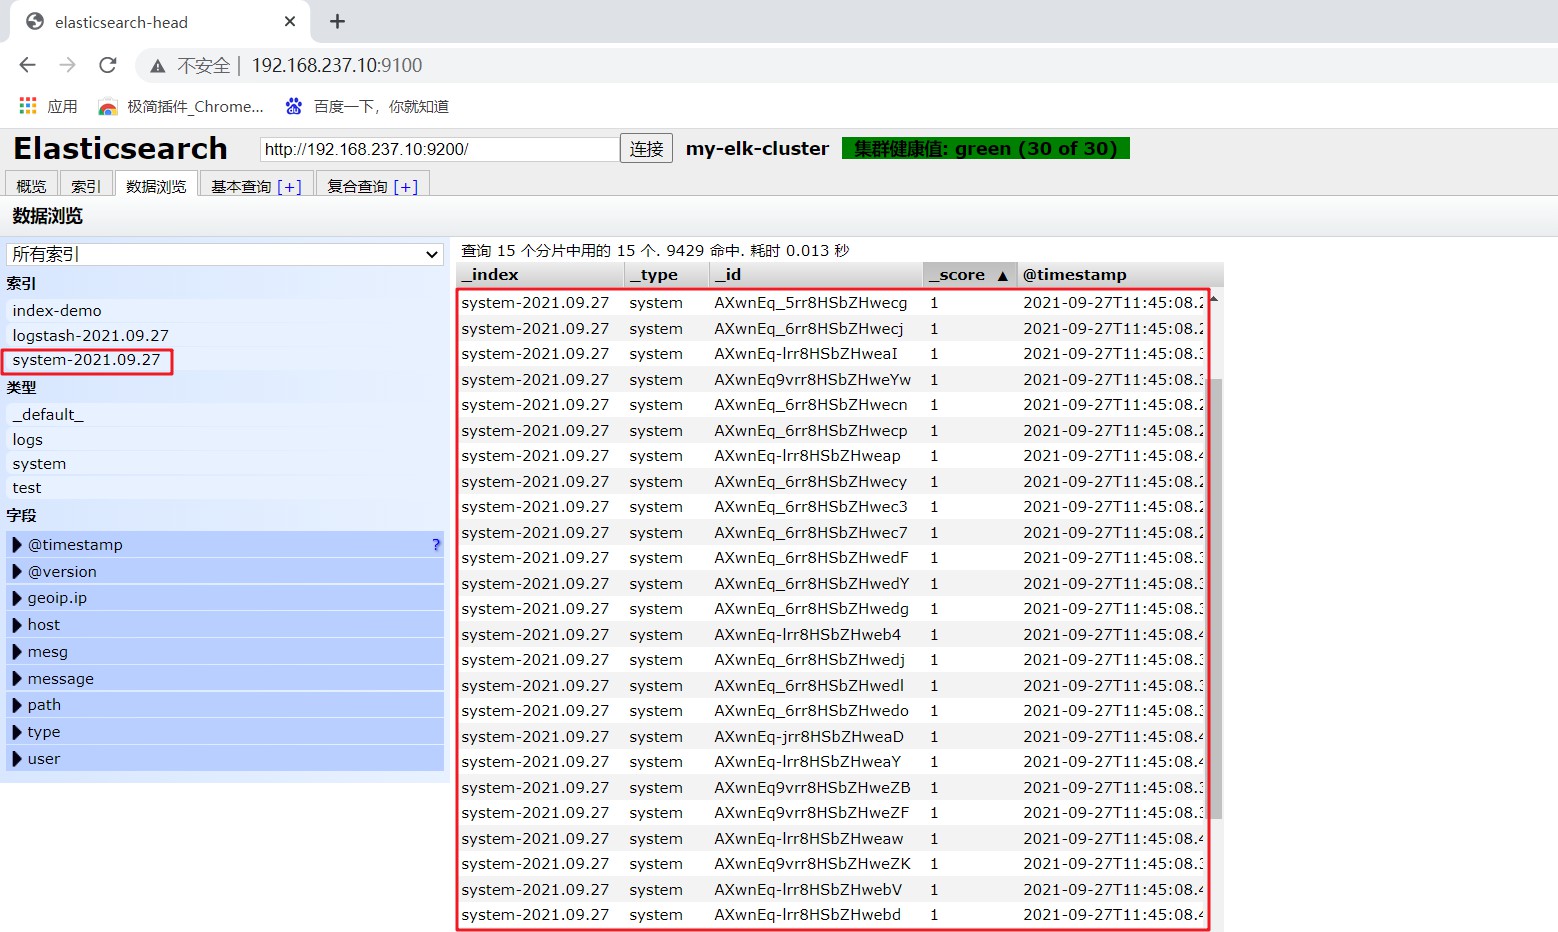Filter by the _default_ type
Screen dimensions: 1558x932
[48, 415]
